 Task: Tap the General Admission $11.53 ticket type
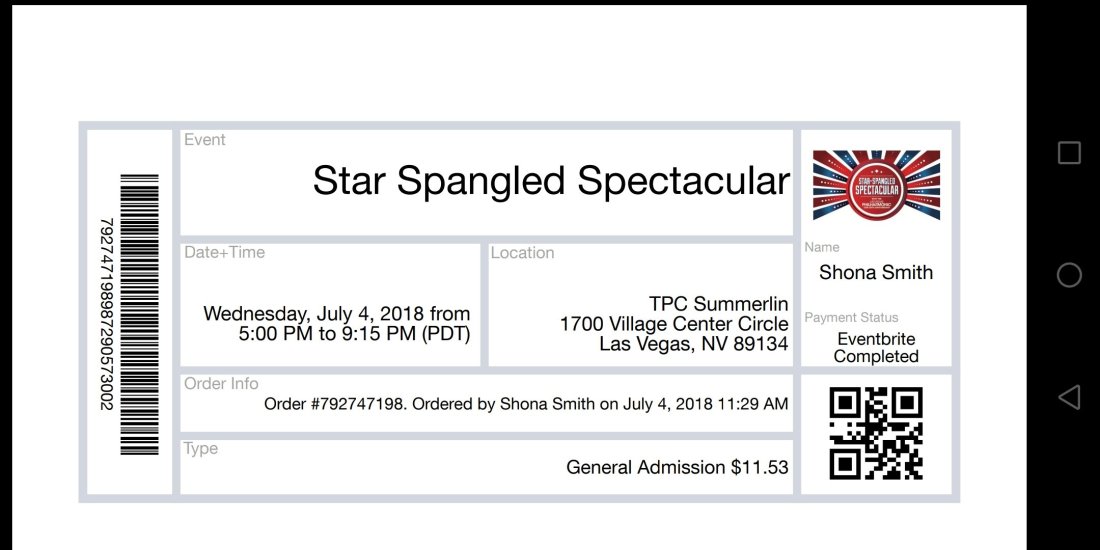click(677, 467)
